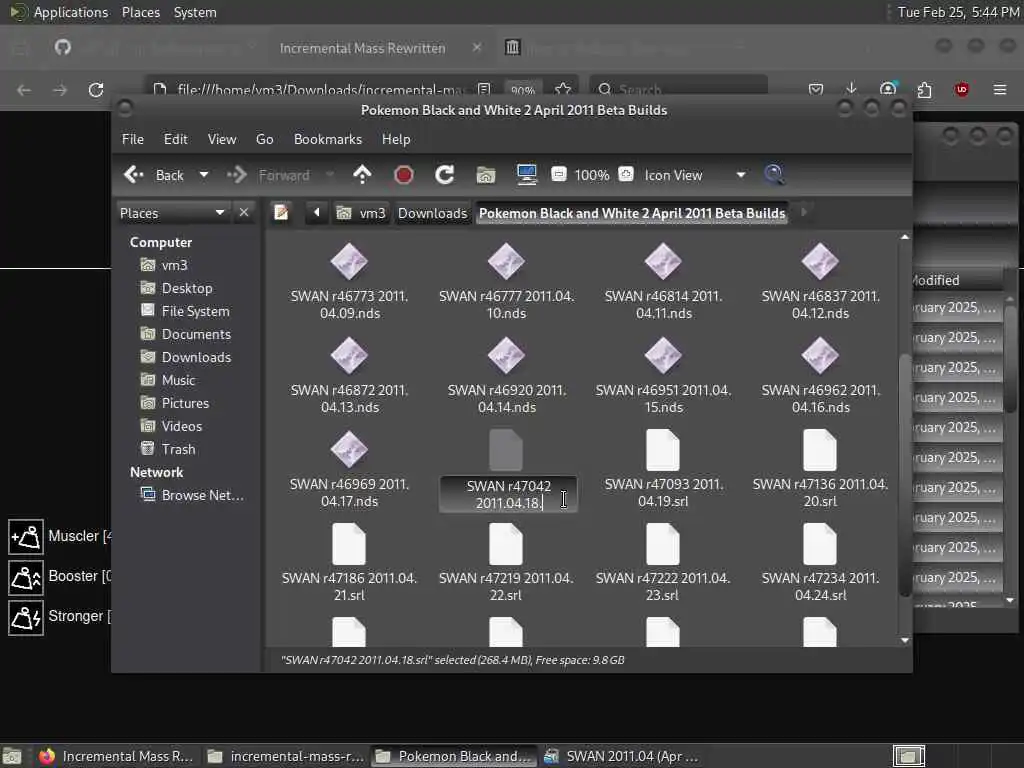Select the SWAN r46951 2011.04.15.nds file icon
Screen dimensions: 1024x768
(663, 356)
